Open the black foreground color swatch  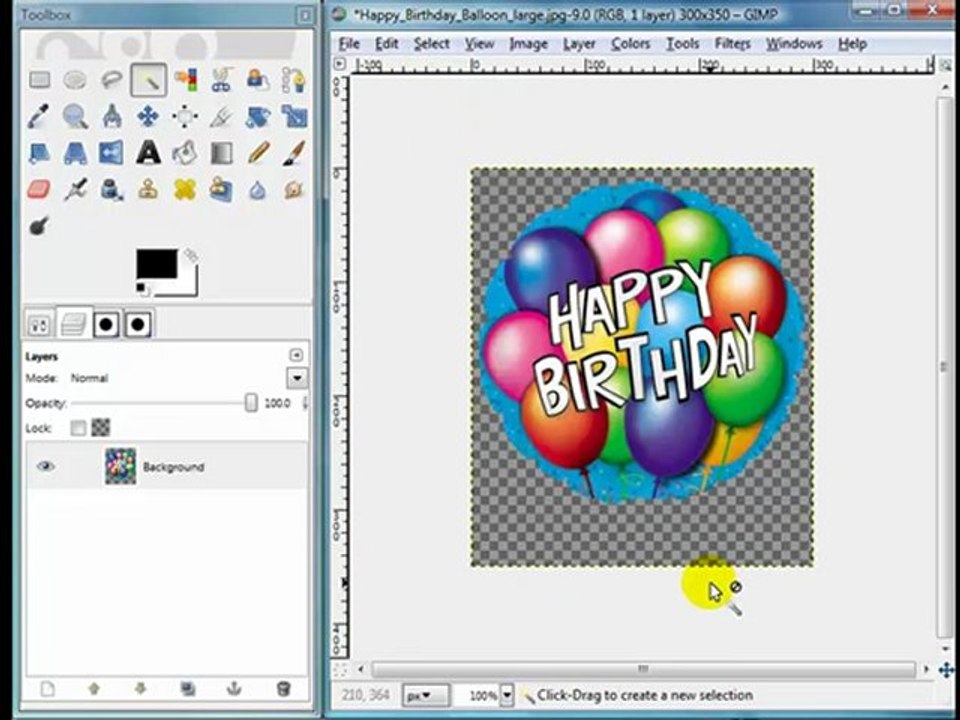(157, 263)
